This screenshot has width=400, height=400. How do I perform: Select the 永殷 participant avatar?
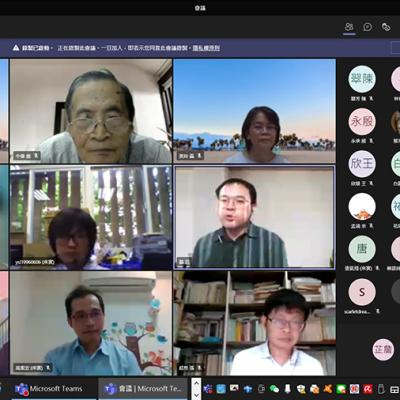click(362, 121)
